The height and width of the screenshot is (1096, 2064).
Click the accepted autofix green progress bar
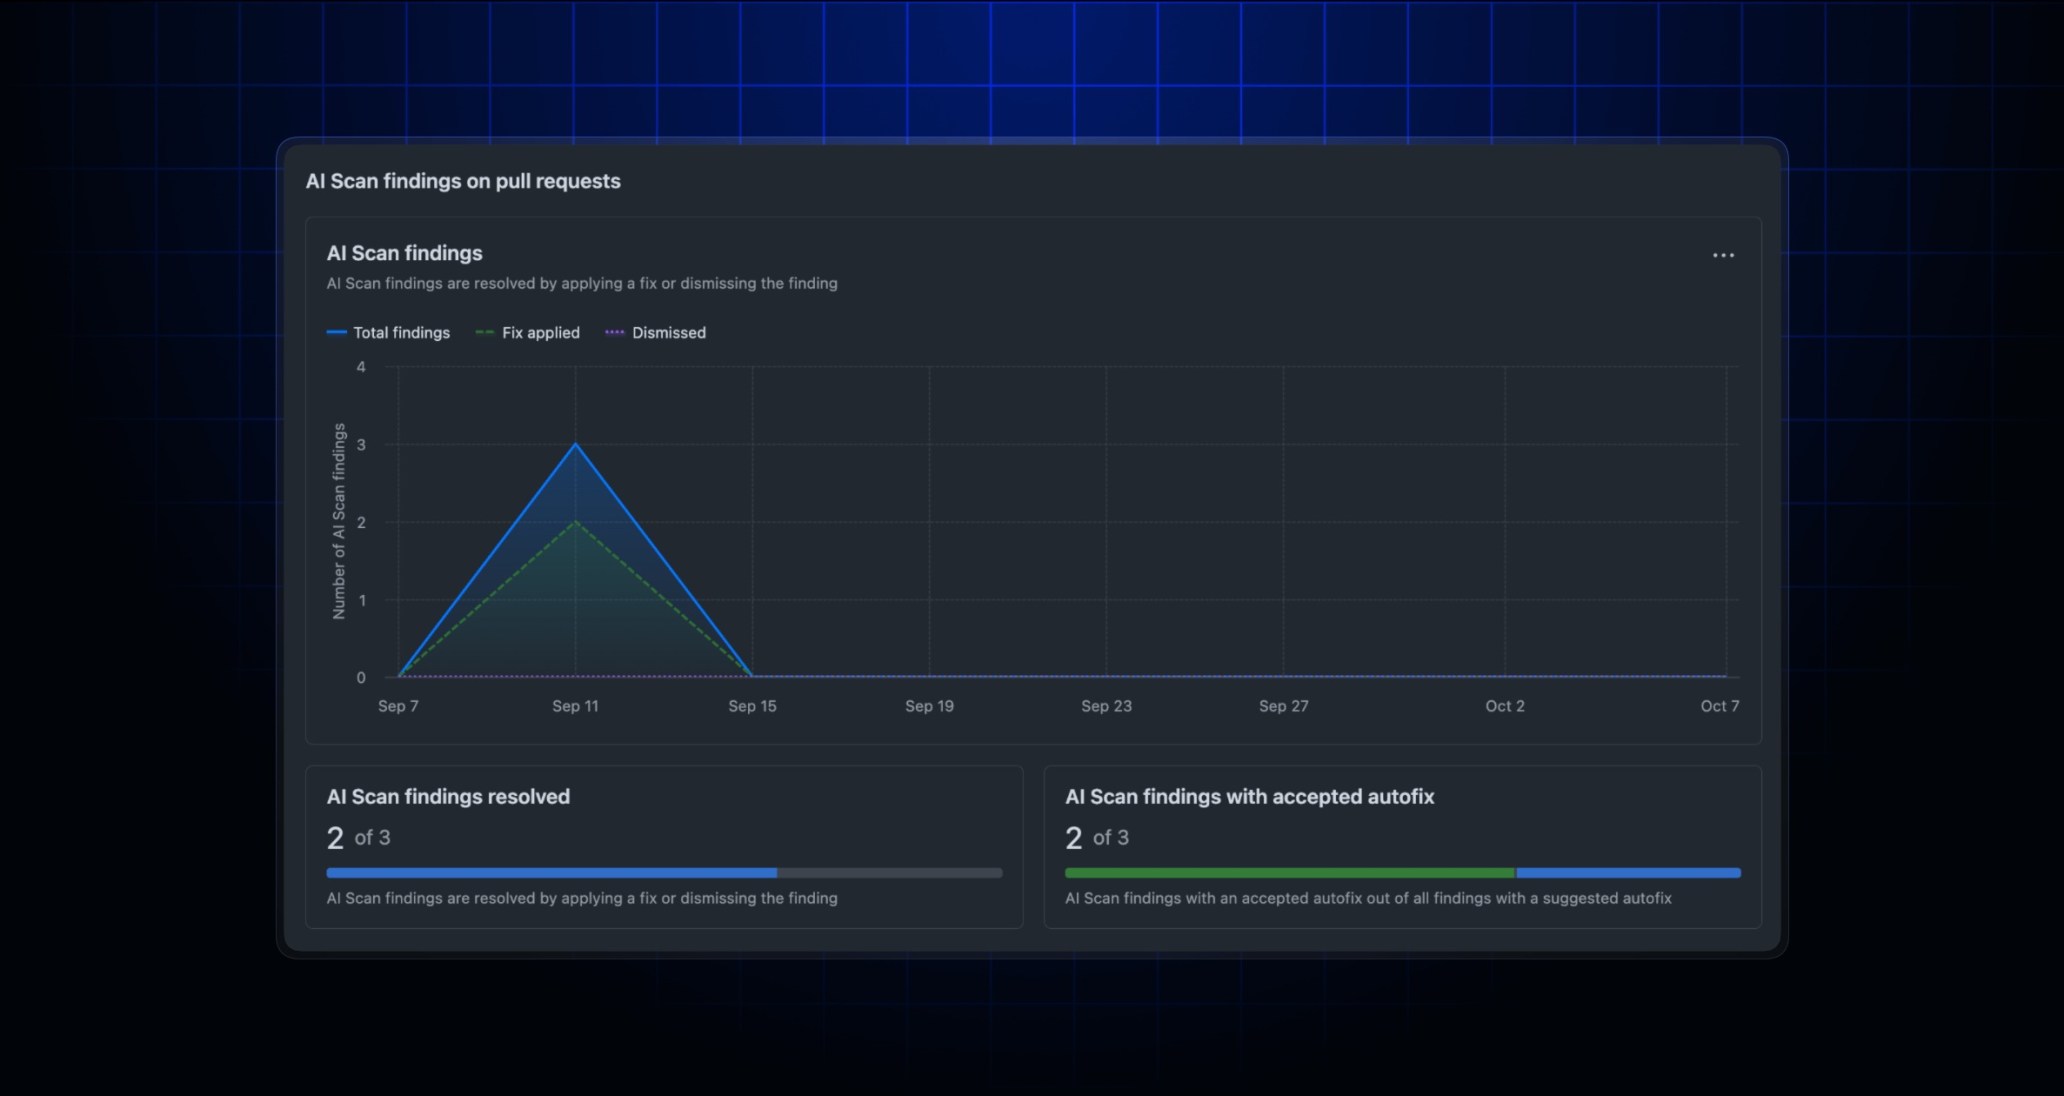pyautogui.click(x=1290, y=873)
